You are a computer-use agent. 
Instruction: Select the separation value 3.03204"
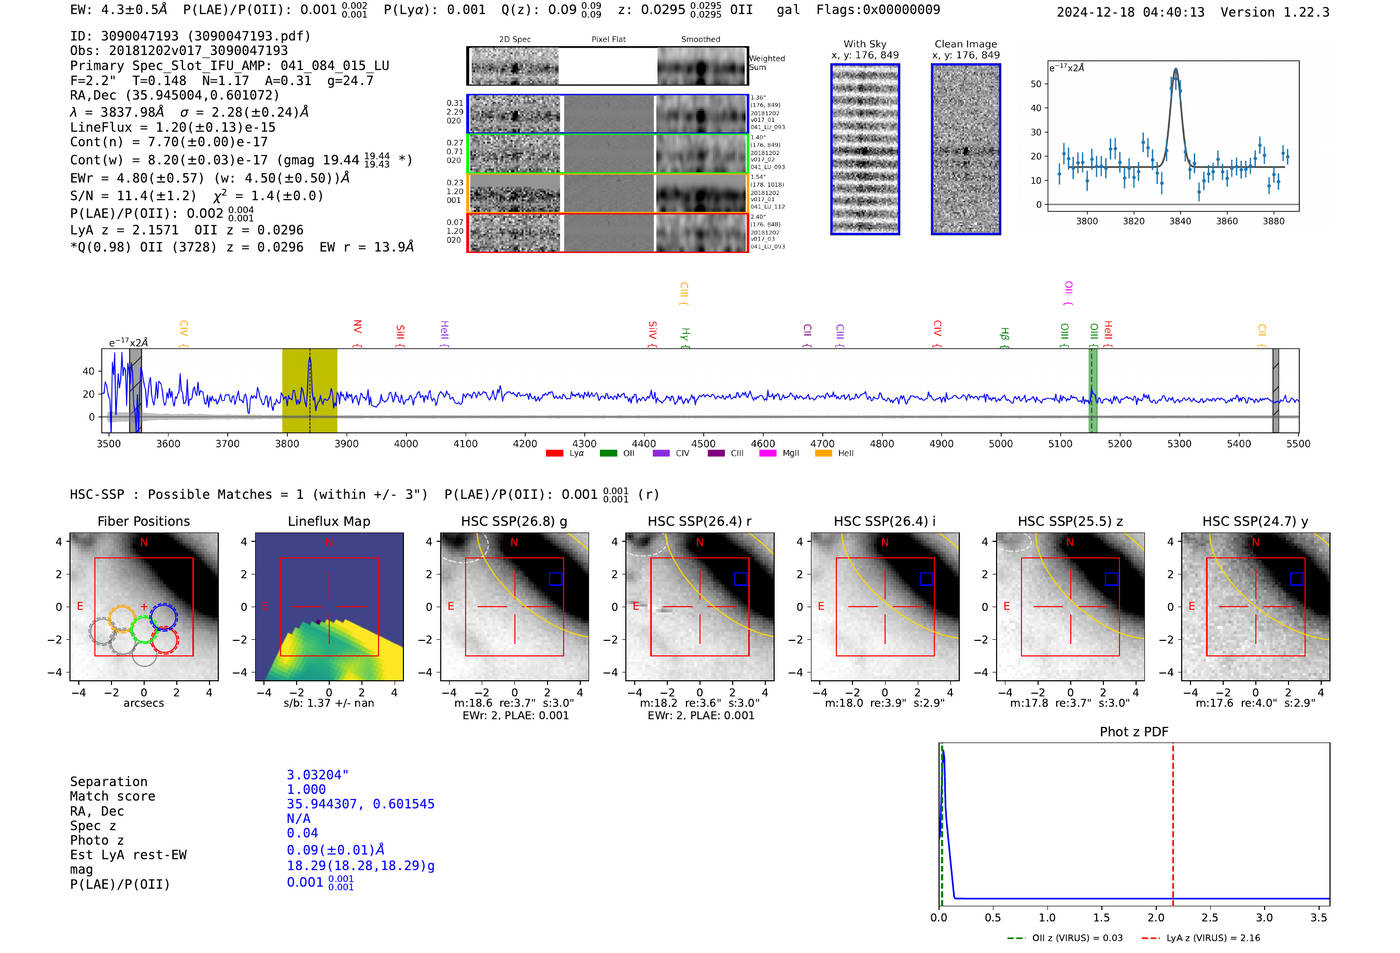click(318, 775)
